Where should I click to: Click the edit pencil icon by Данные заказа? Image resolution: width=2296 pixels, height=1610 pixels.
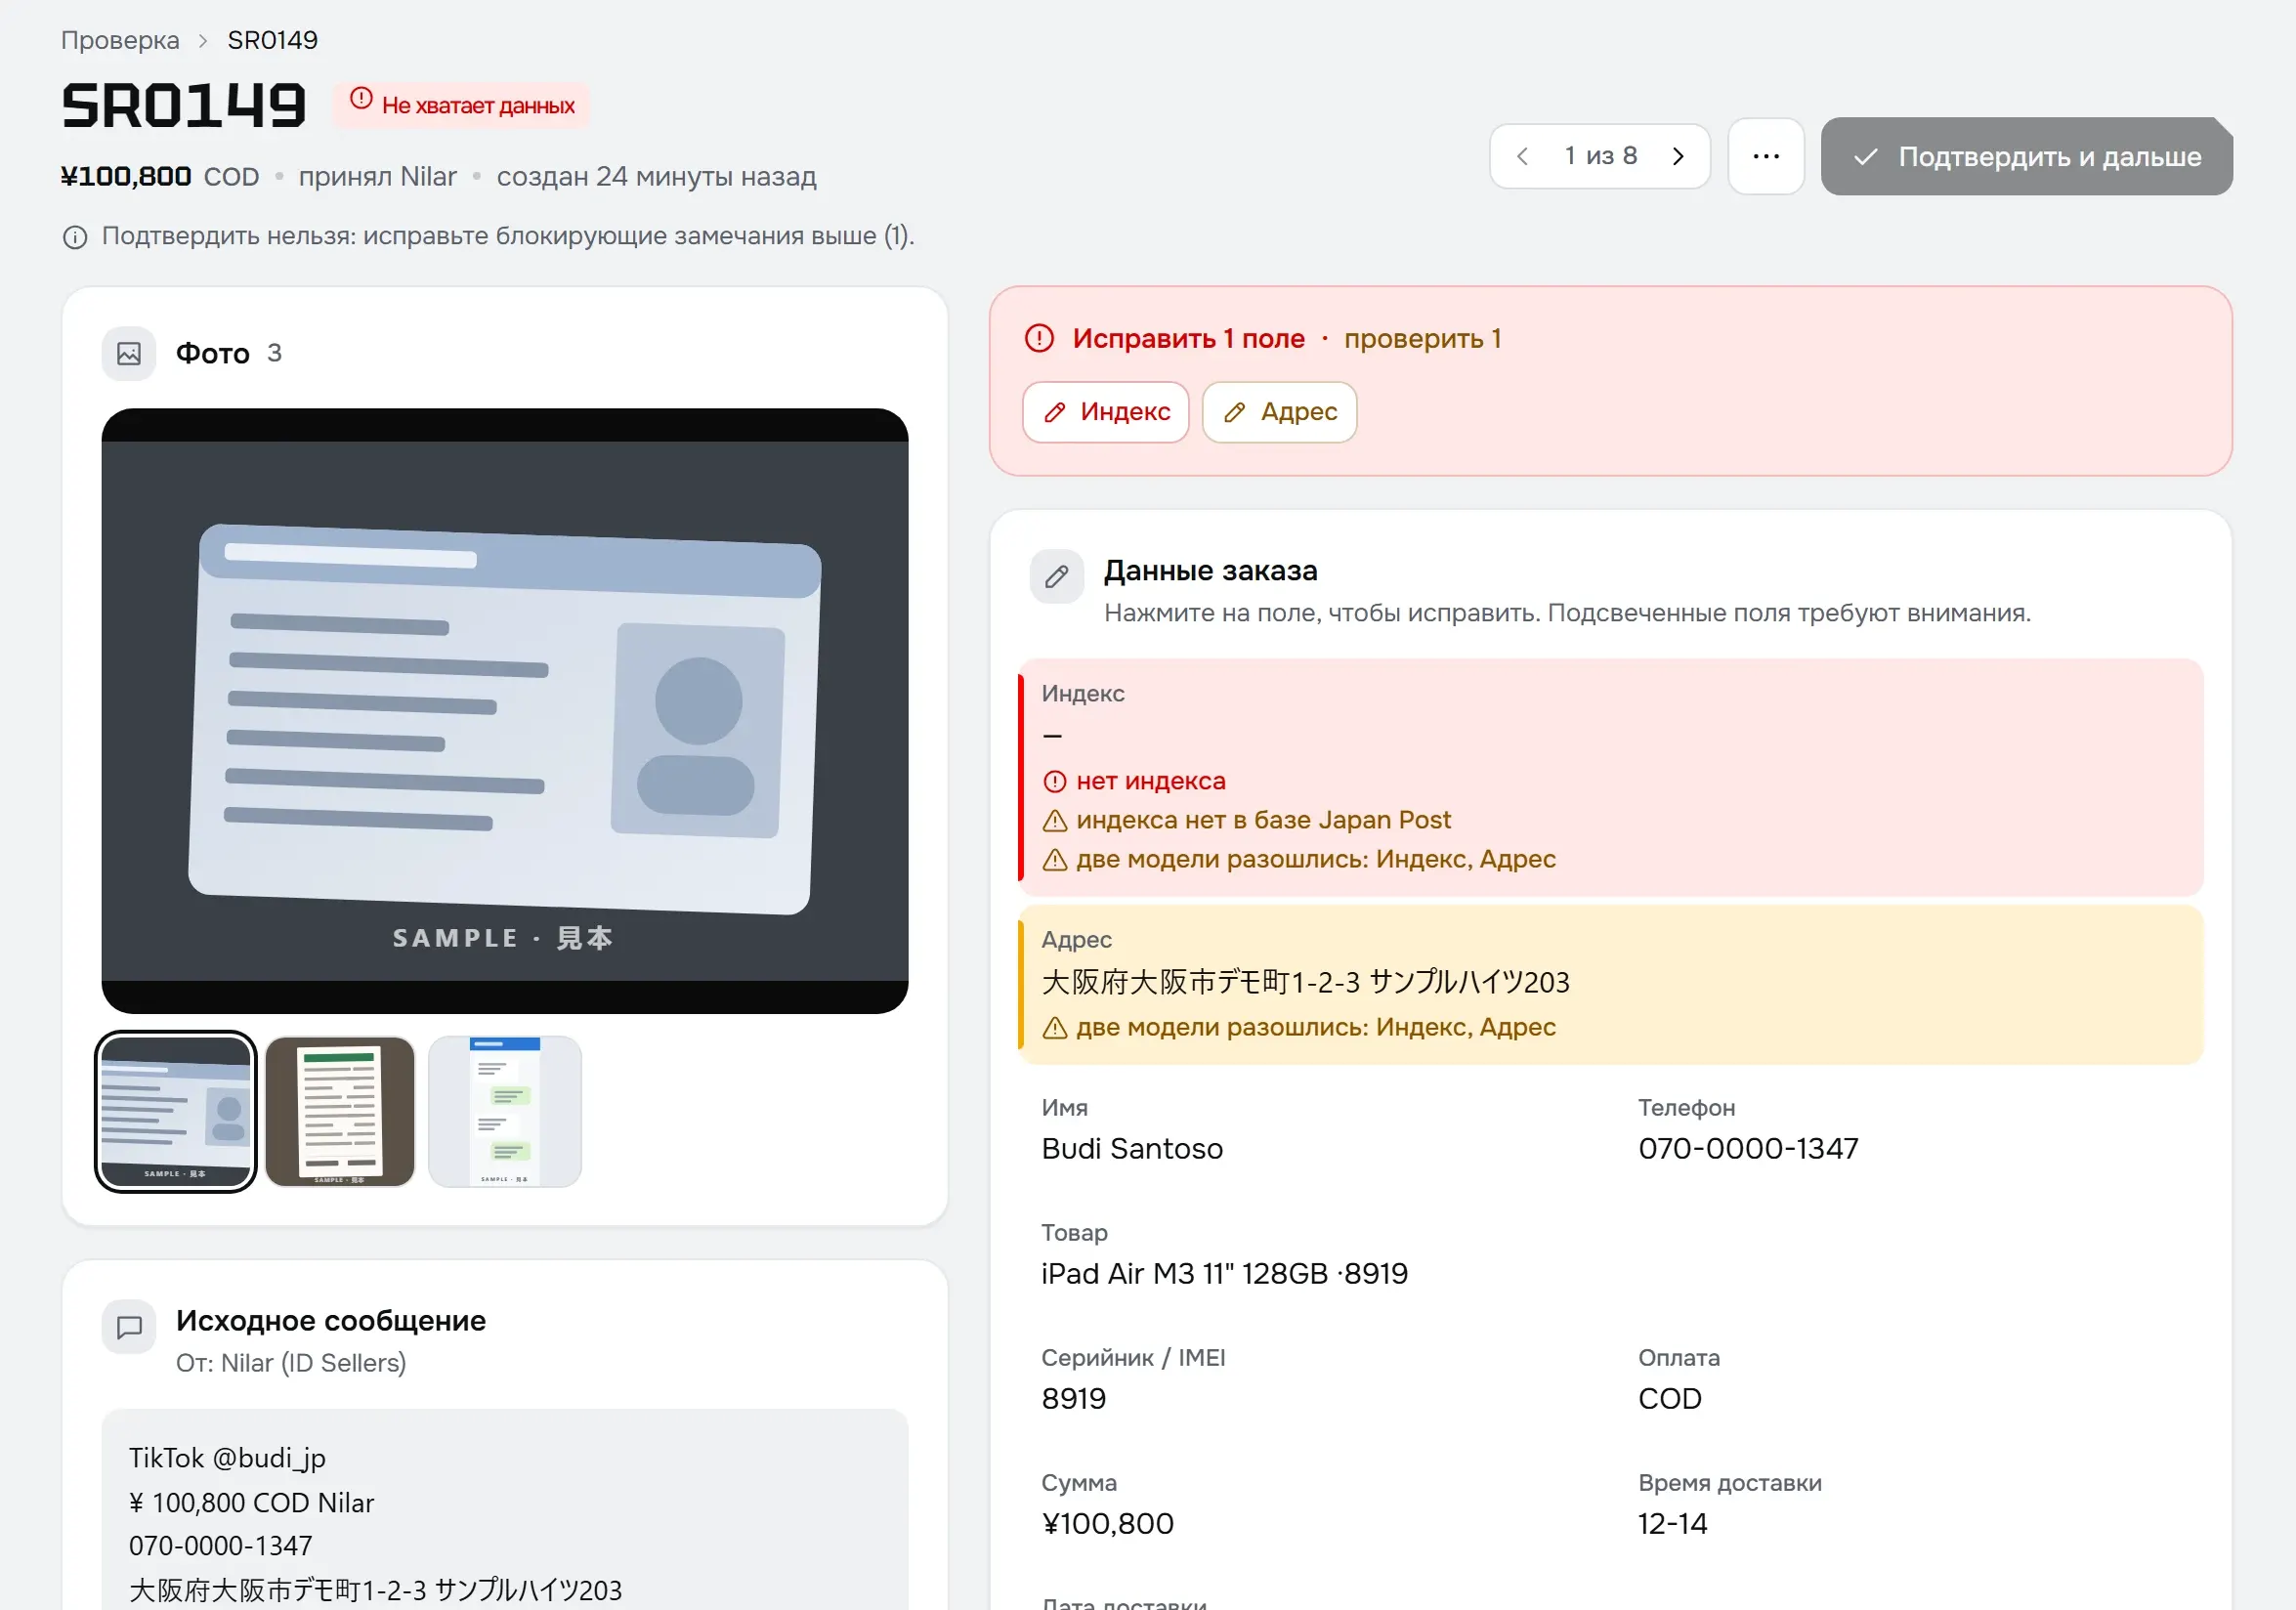(1057, 576)
